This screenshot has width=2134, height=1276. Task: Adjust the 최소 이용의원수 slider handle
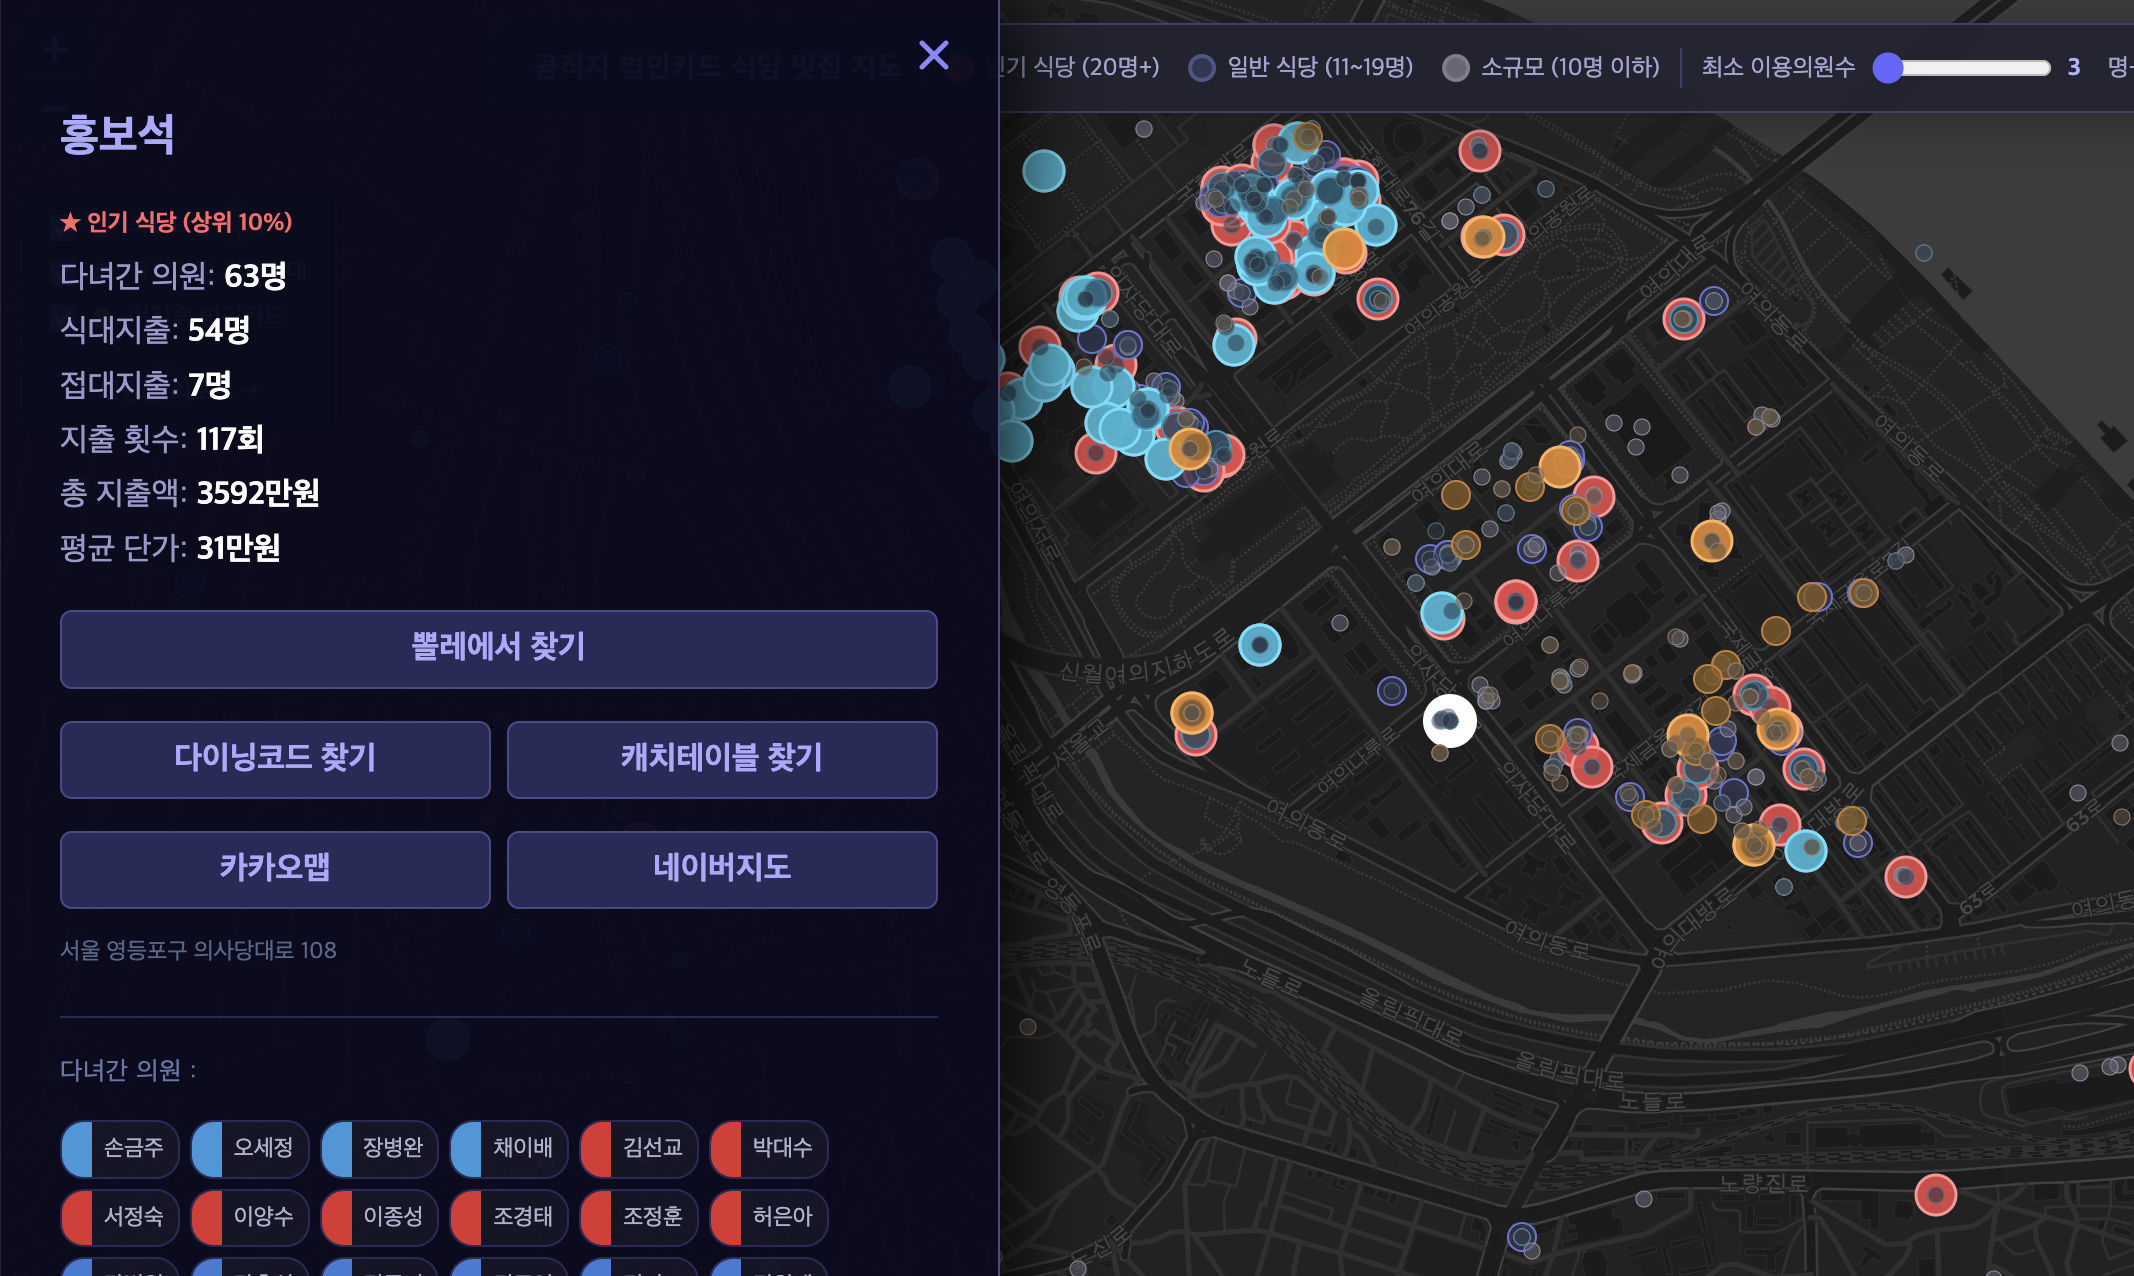1887,68
